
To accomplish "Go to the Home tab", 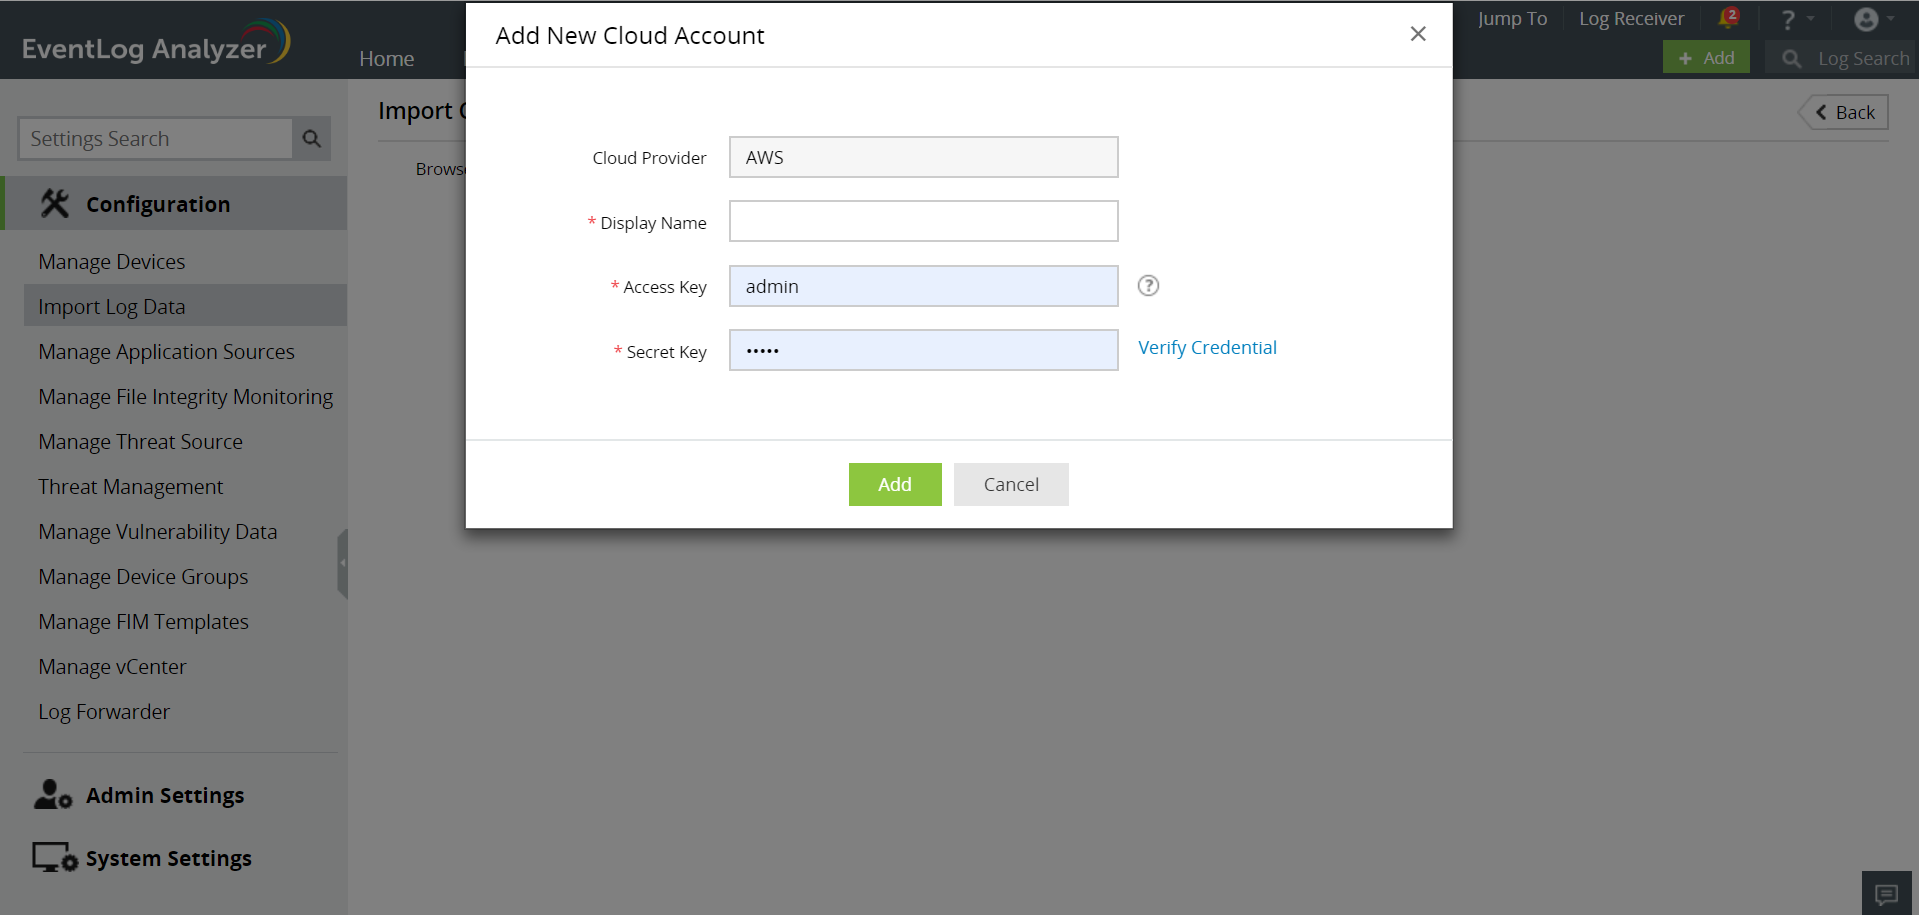I will (x=386, y=58).
